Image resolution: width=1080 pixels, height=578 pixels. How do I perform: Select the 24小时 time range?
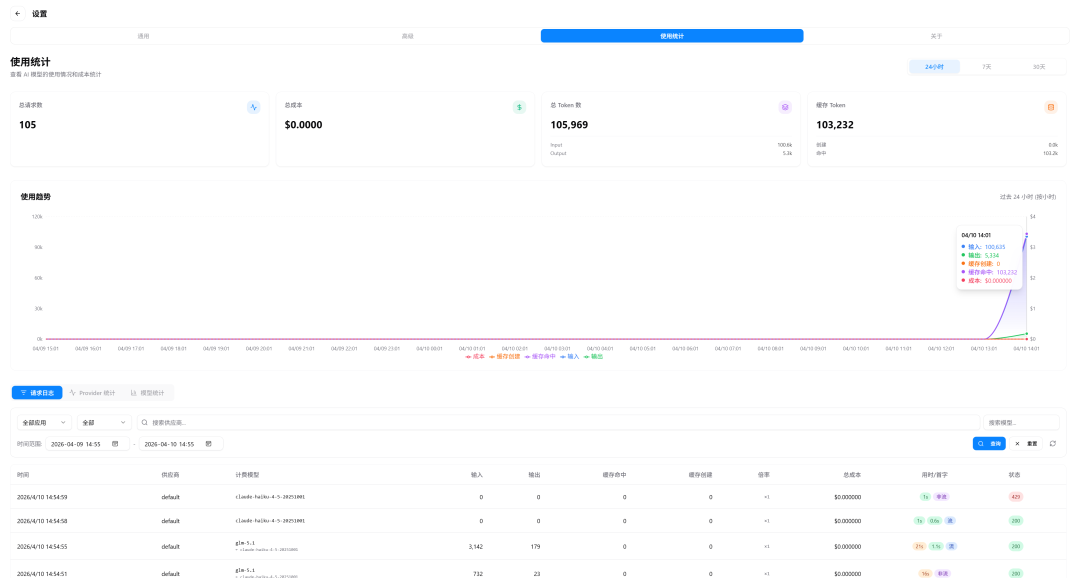(x=934, y=67)
